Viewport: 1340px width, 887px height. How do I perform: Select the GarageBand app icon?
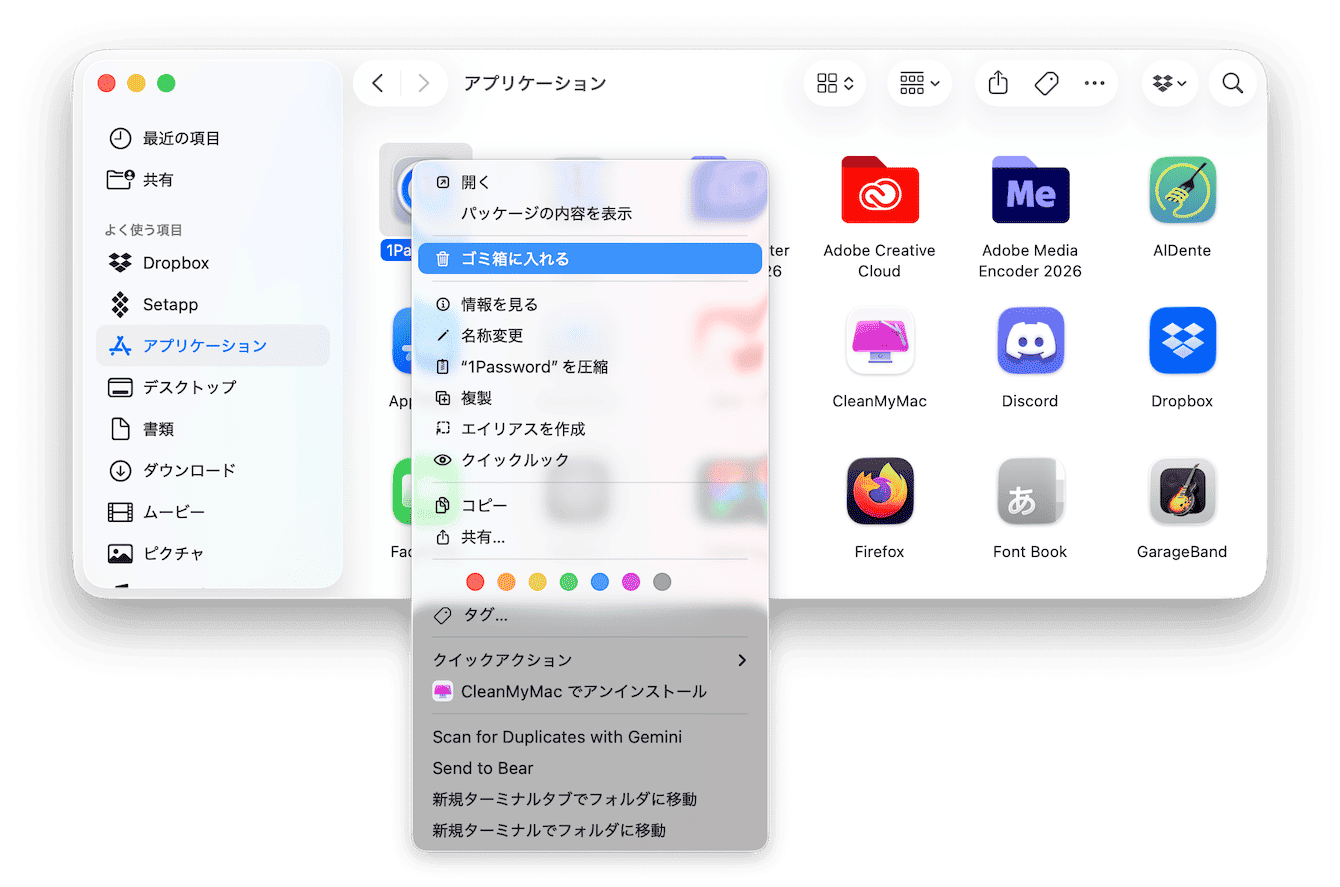click(x=1182, y=491)
